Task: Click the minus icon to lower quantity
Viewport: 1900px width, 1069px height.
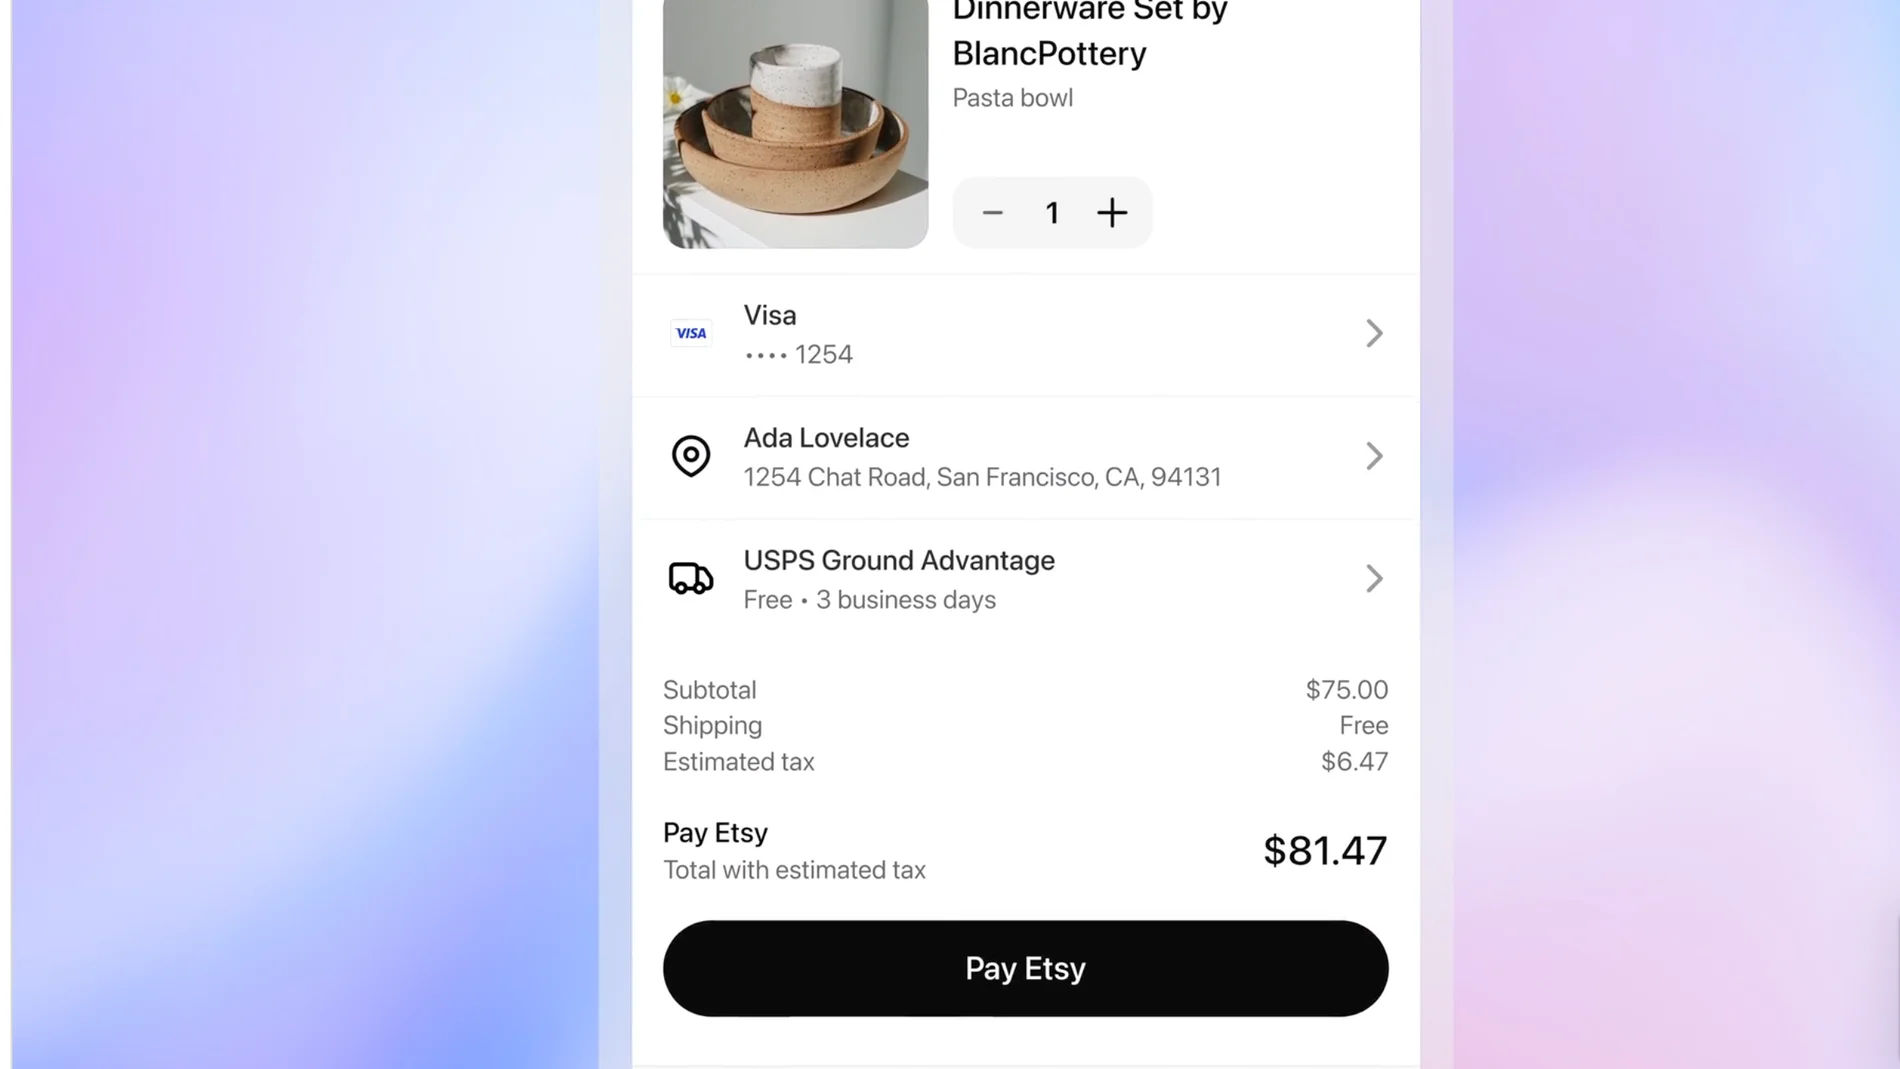Action: (992, 212)
